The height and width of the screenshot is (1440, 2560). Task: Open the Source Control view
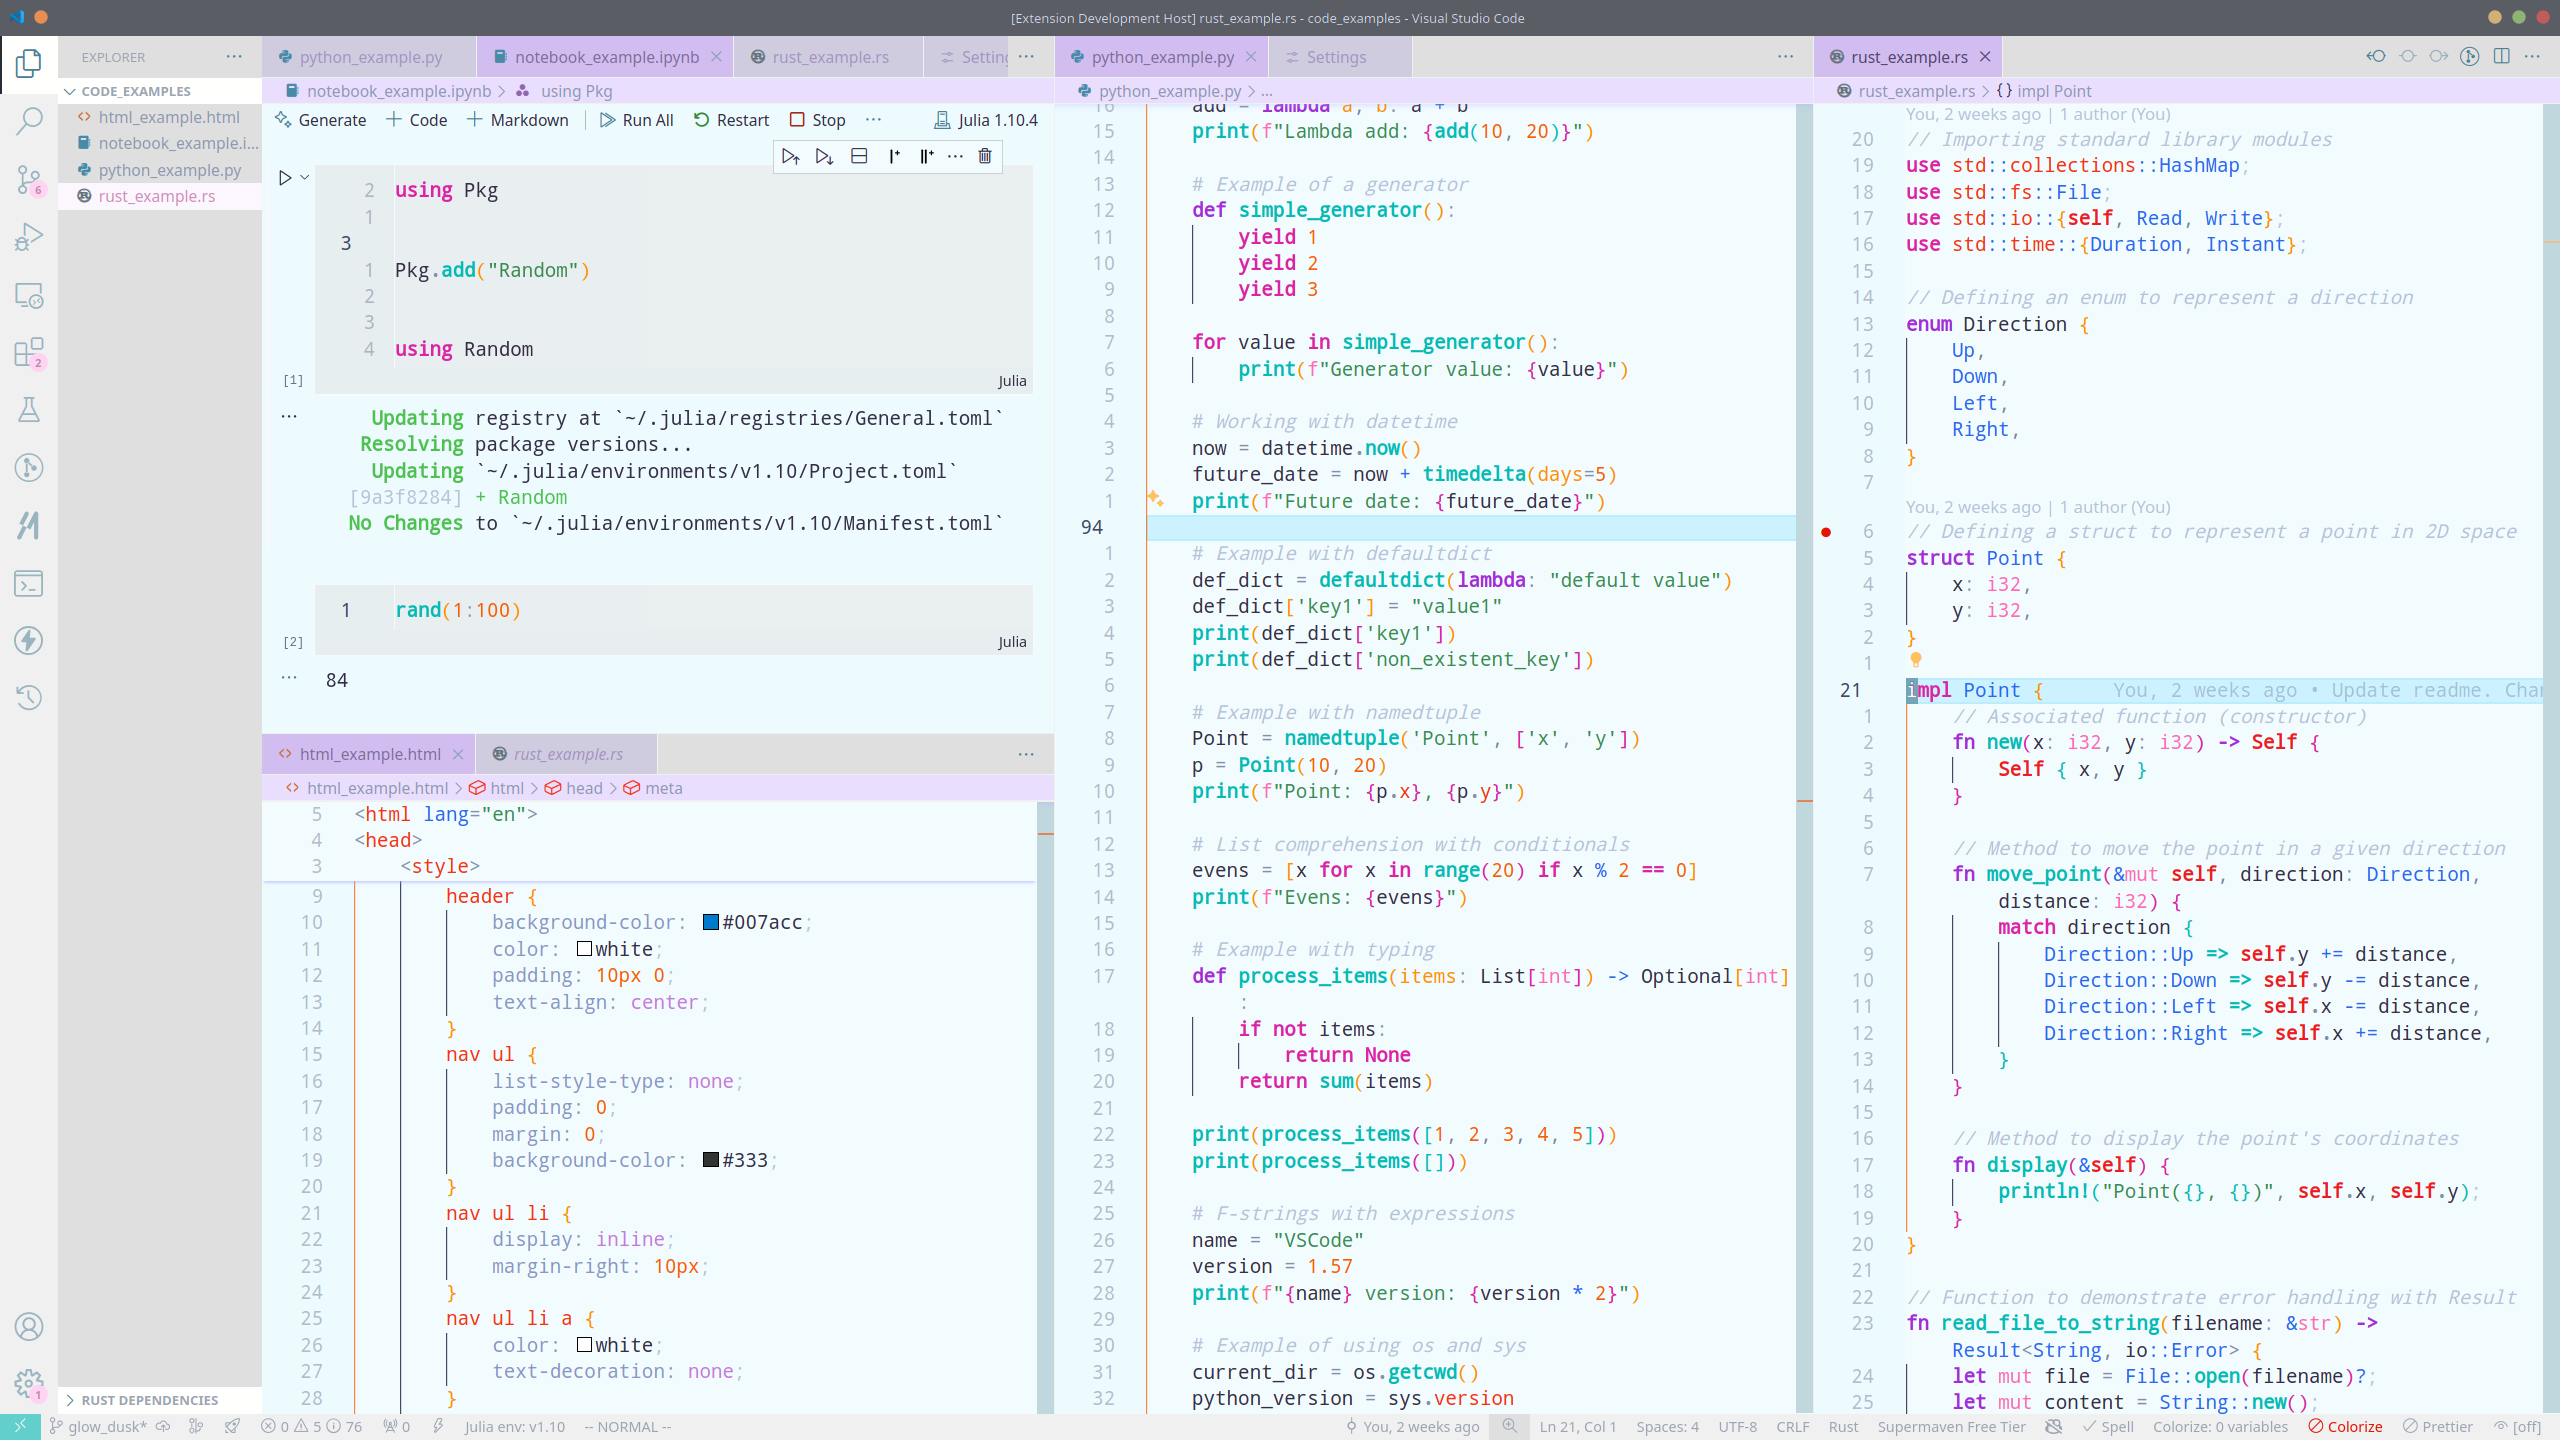click(29, 180)
